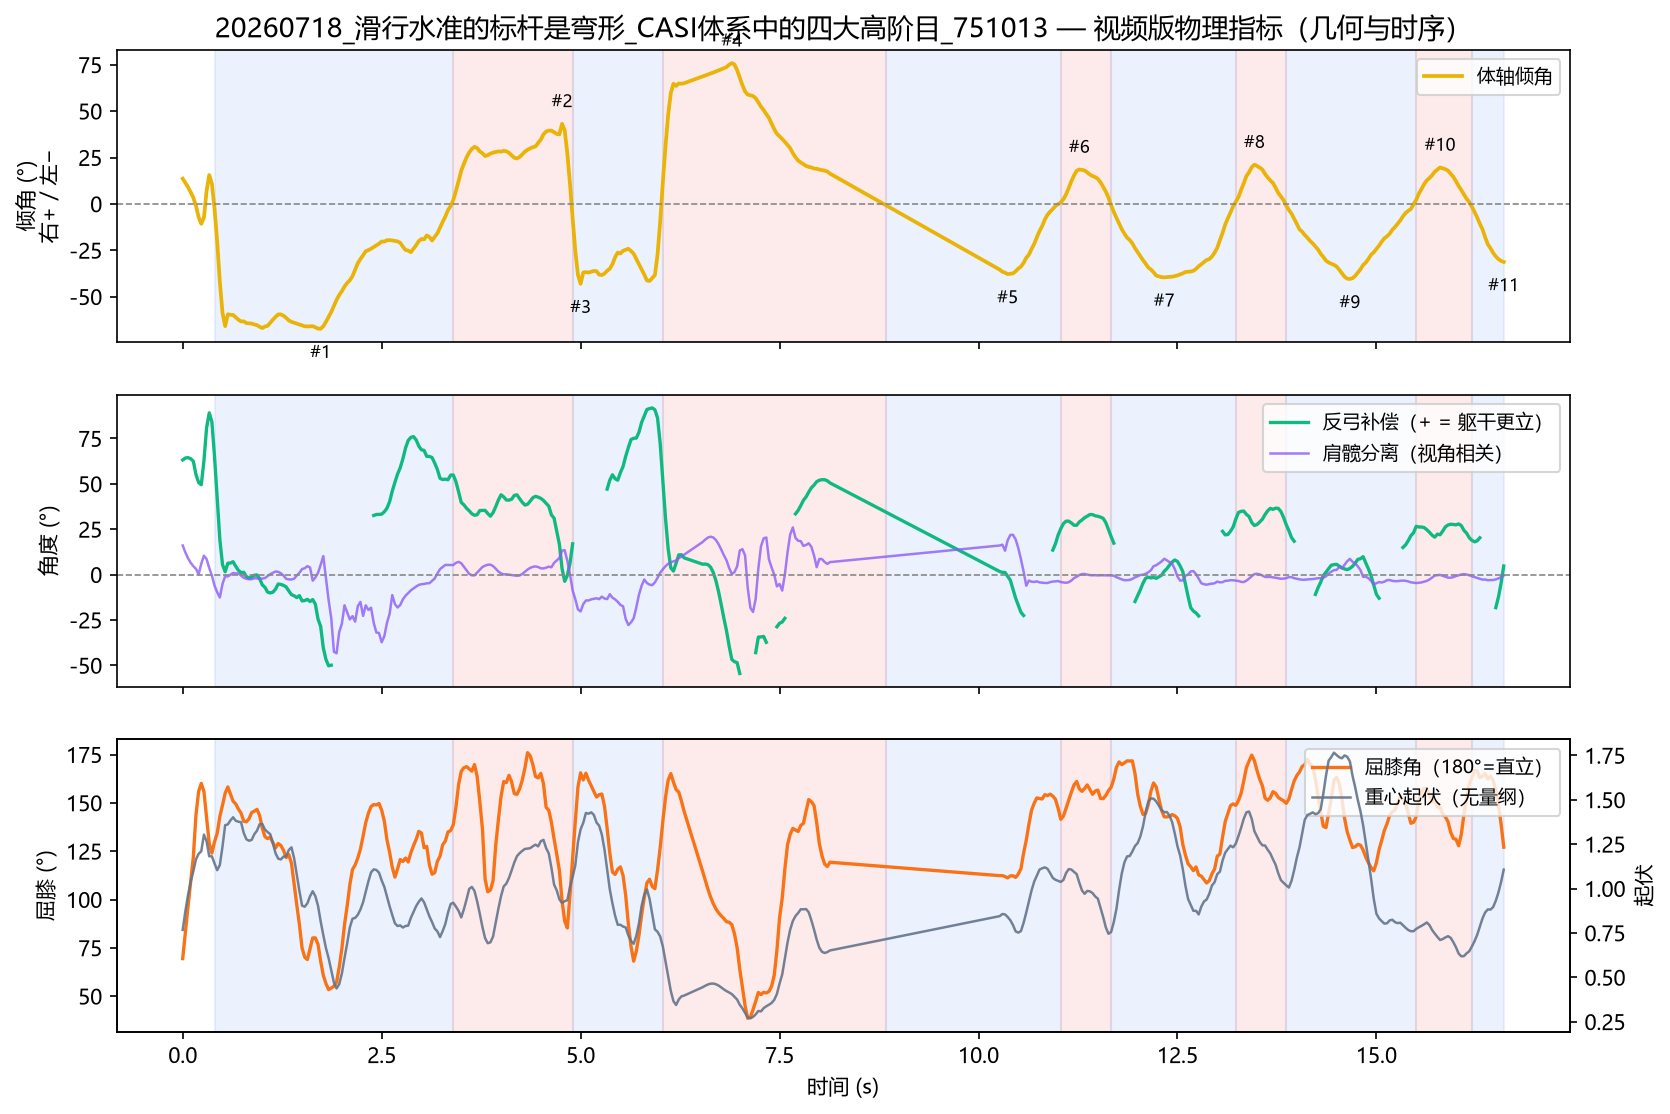Click the 0.0 time tick label
The height and width of the screenshot is (1114, 1670).
(x=182, y=1056)
